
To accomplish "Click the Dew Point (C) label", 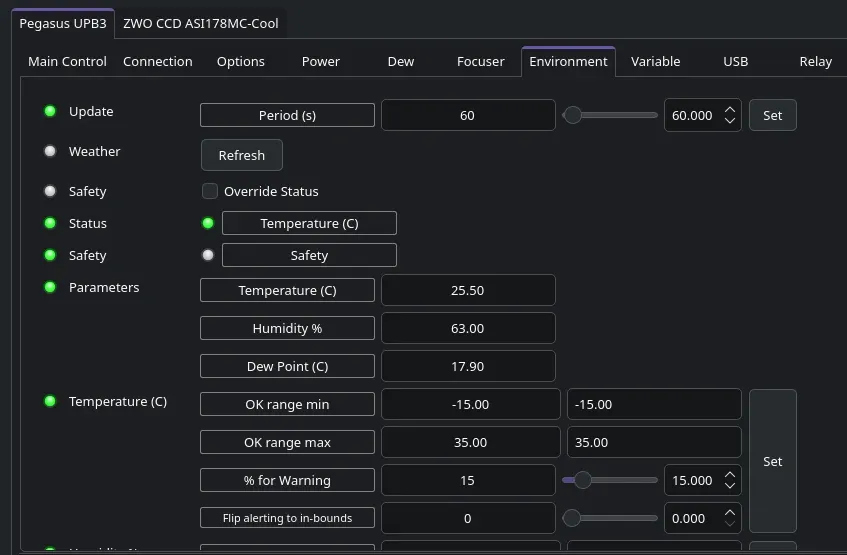I will tap(287, 366).
